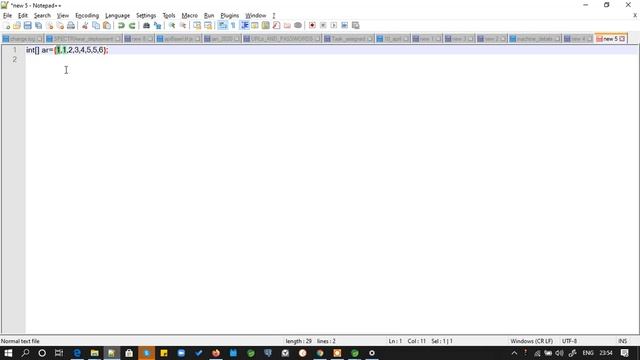The height and width of the screenshot is (360, 640).
Task: Open the Macro menu
Action: click(189, 16)
